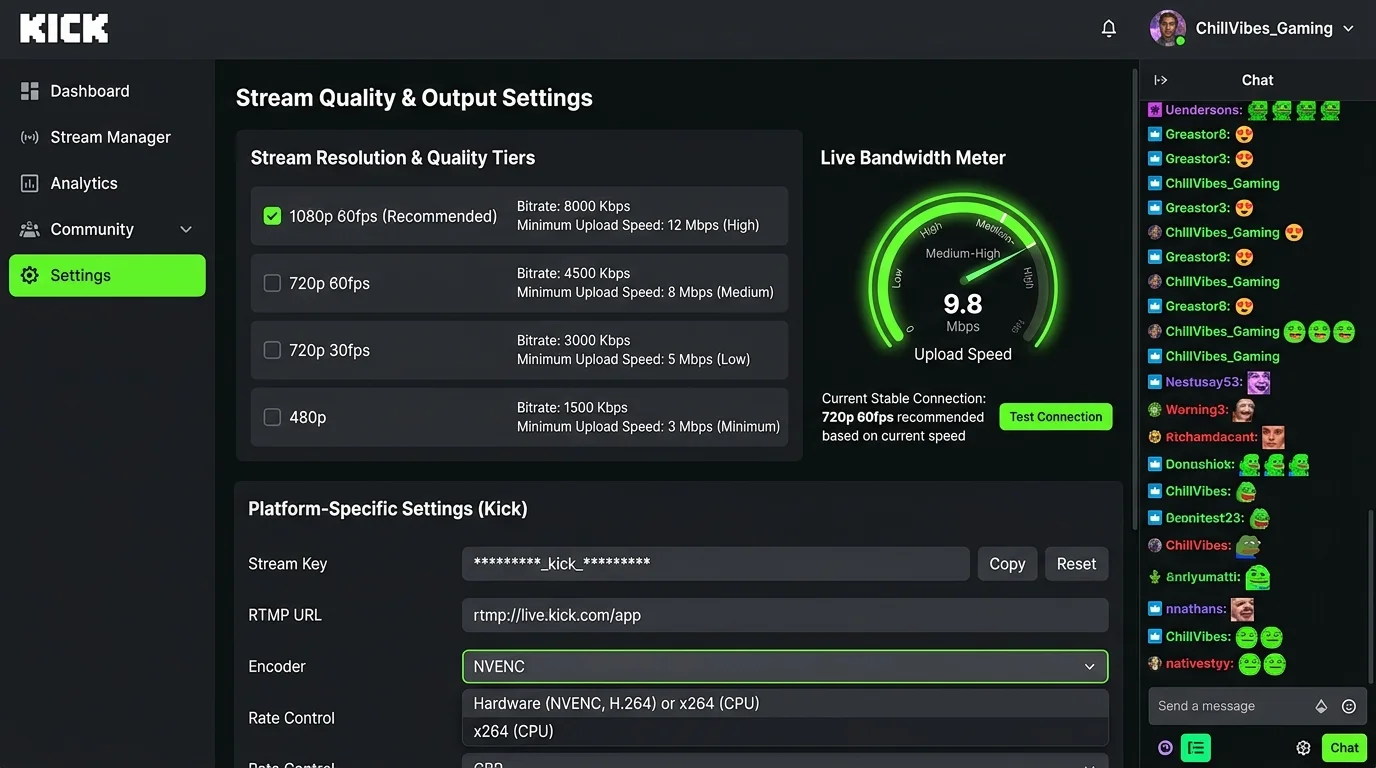Click the Community people icon
The width and height of the screenshot is (1376, 768).
29,229
